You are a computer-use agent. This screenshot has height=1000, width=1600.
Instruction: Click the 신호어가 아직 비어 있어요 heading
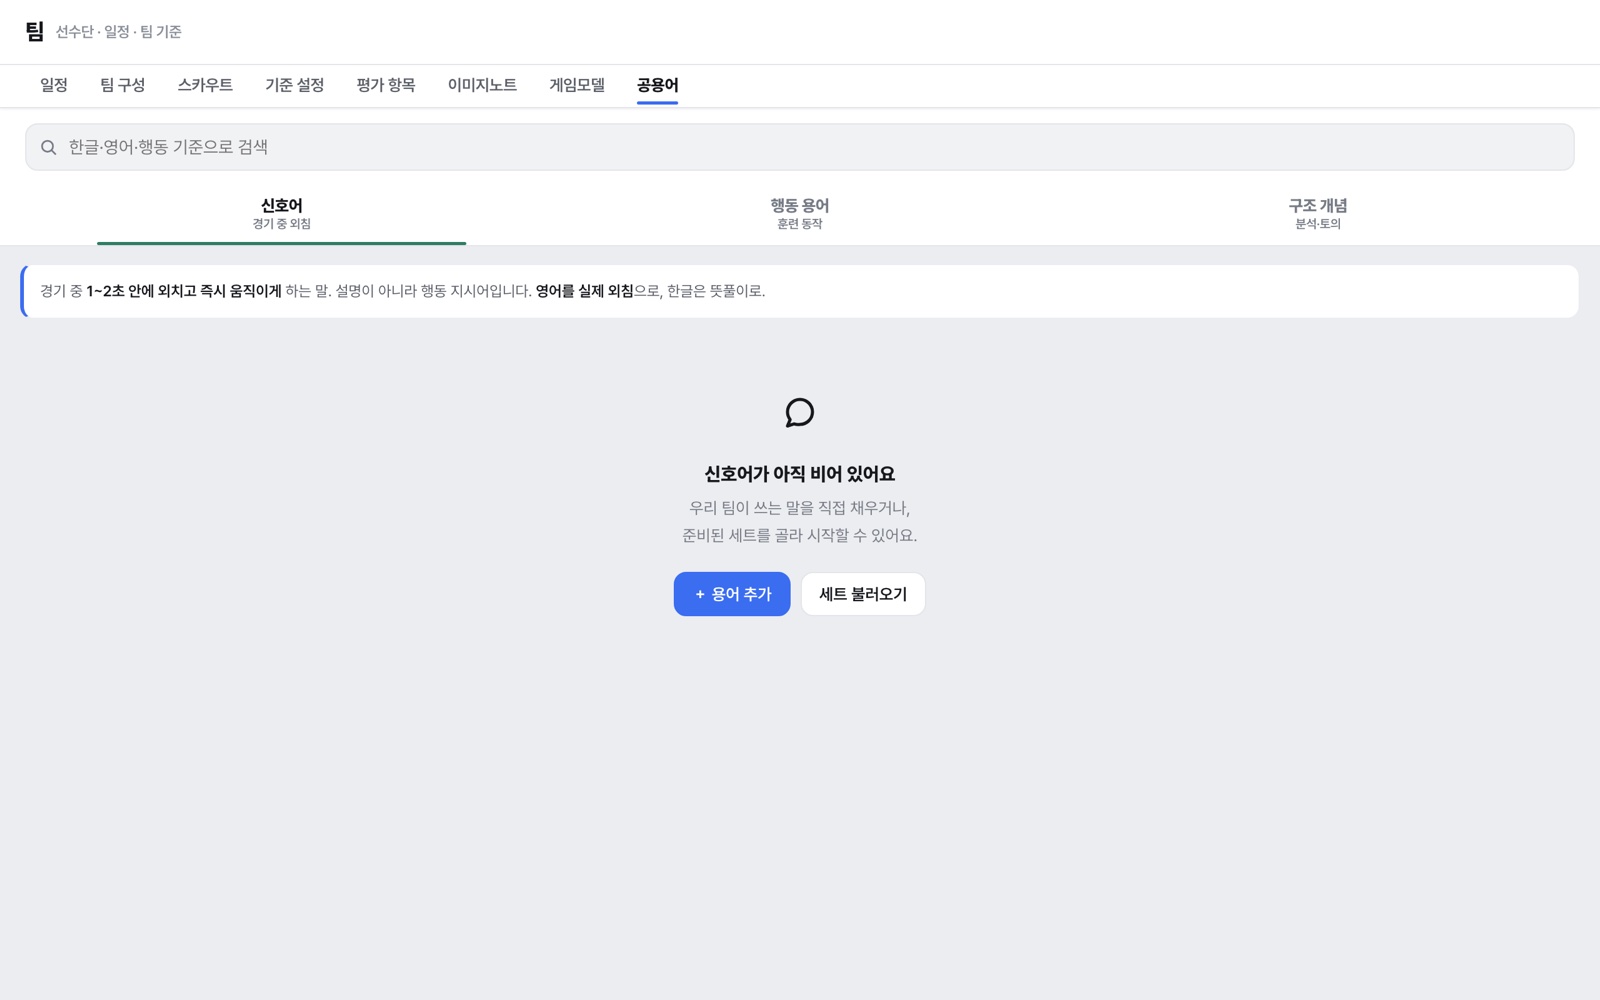pos(799,474)
